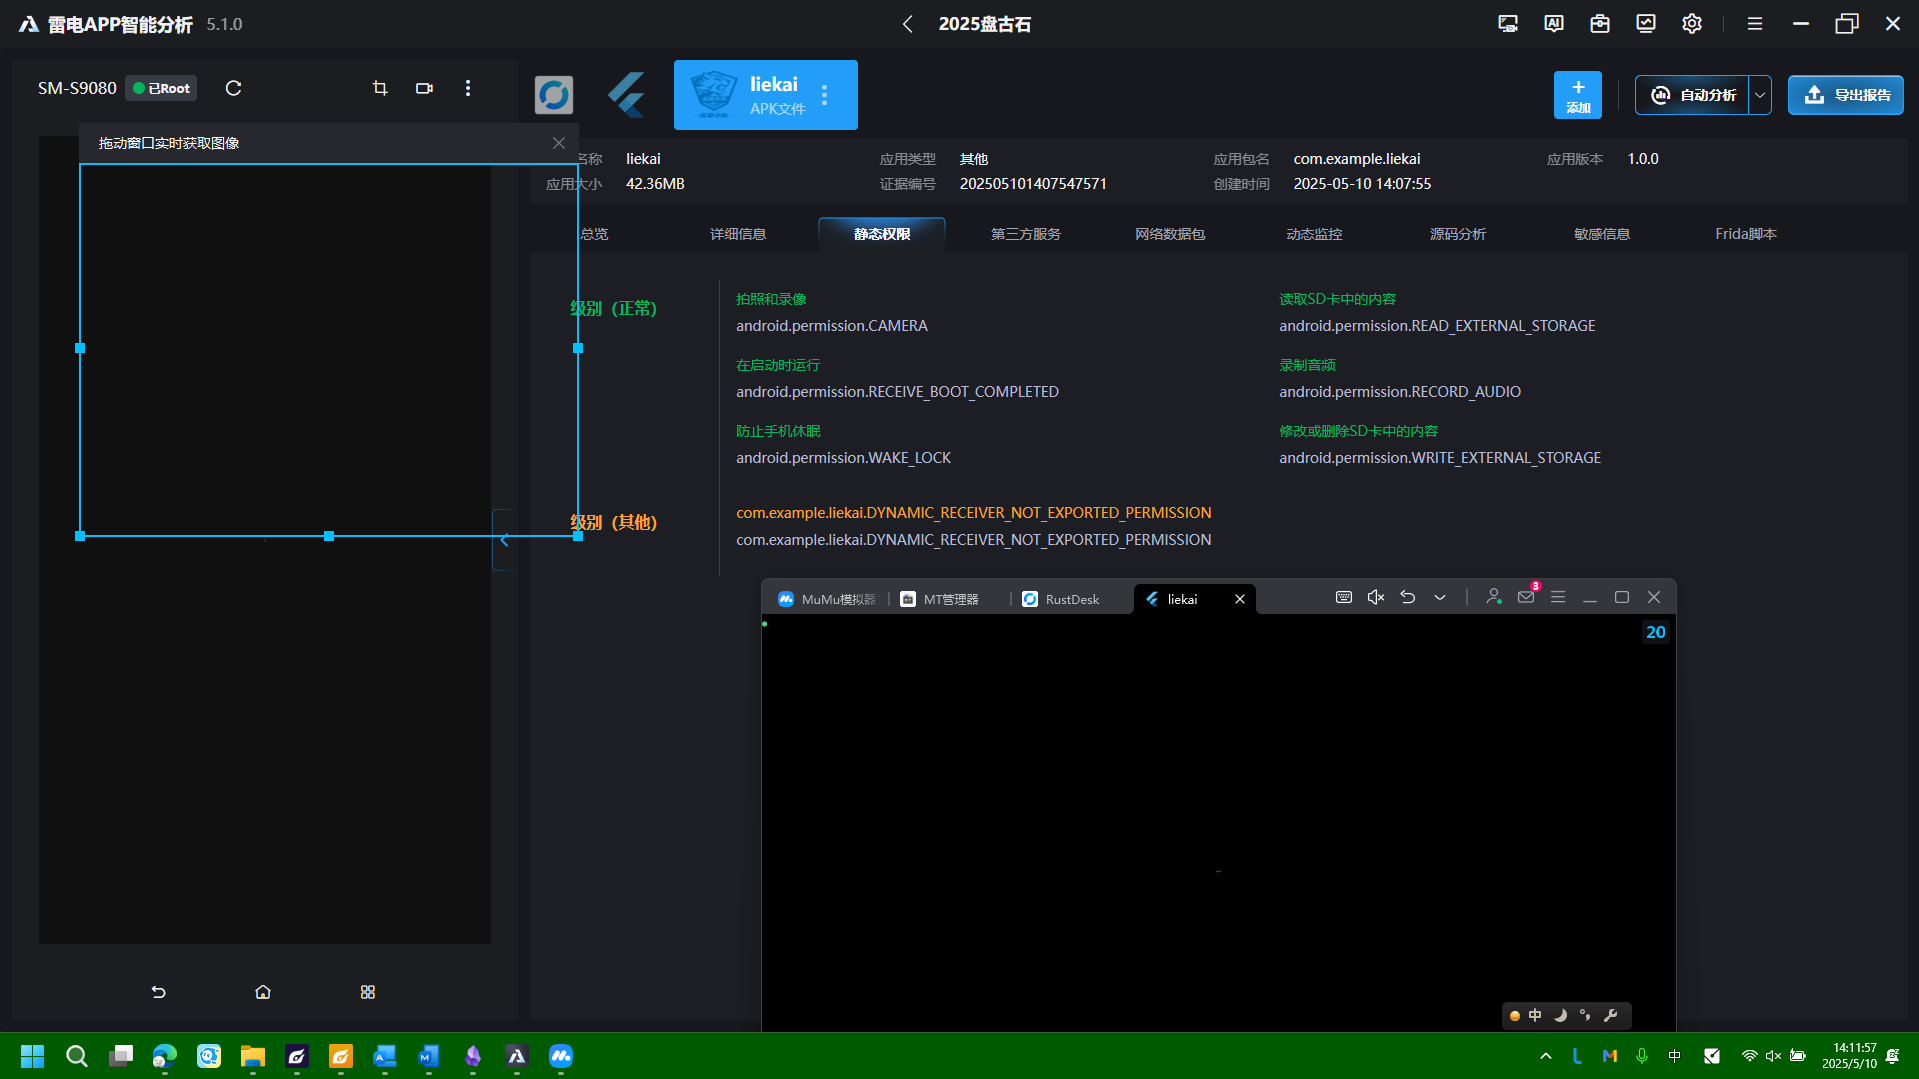Select the android.permission.WRITE_EXTERNAL_STORAGE entry
The width and height of the screenshot is (1919, 1079).
[x=1440, y=458]
